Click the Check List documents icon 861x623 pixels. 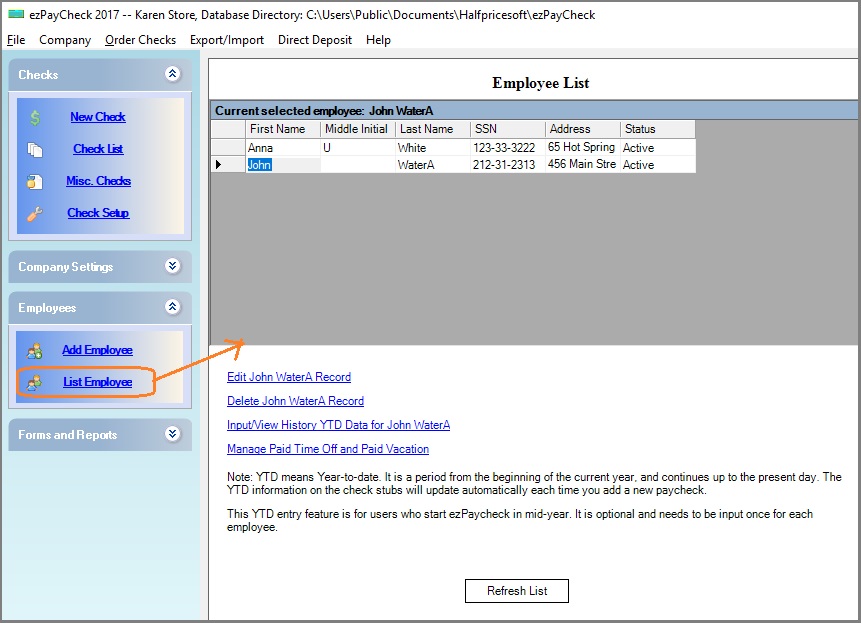pyautogui.click(x=35, y=149)
